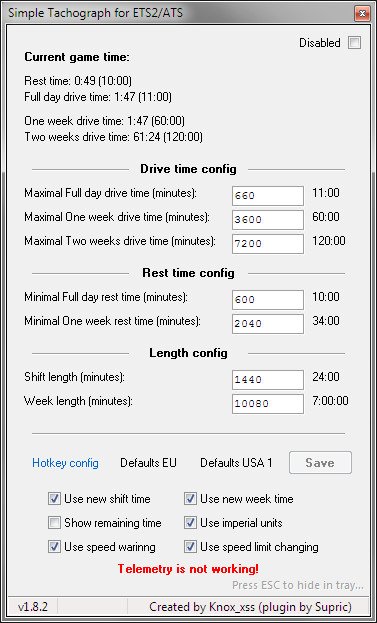The width and height of the screenshot is (377, 623).
Task: Click the Week length minutes field
Action: click(x=268, y=404)
